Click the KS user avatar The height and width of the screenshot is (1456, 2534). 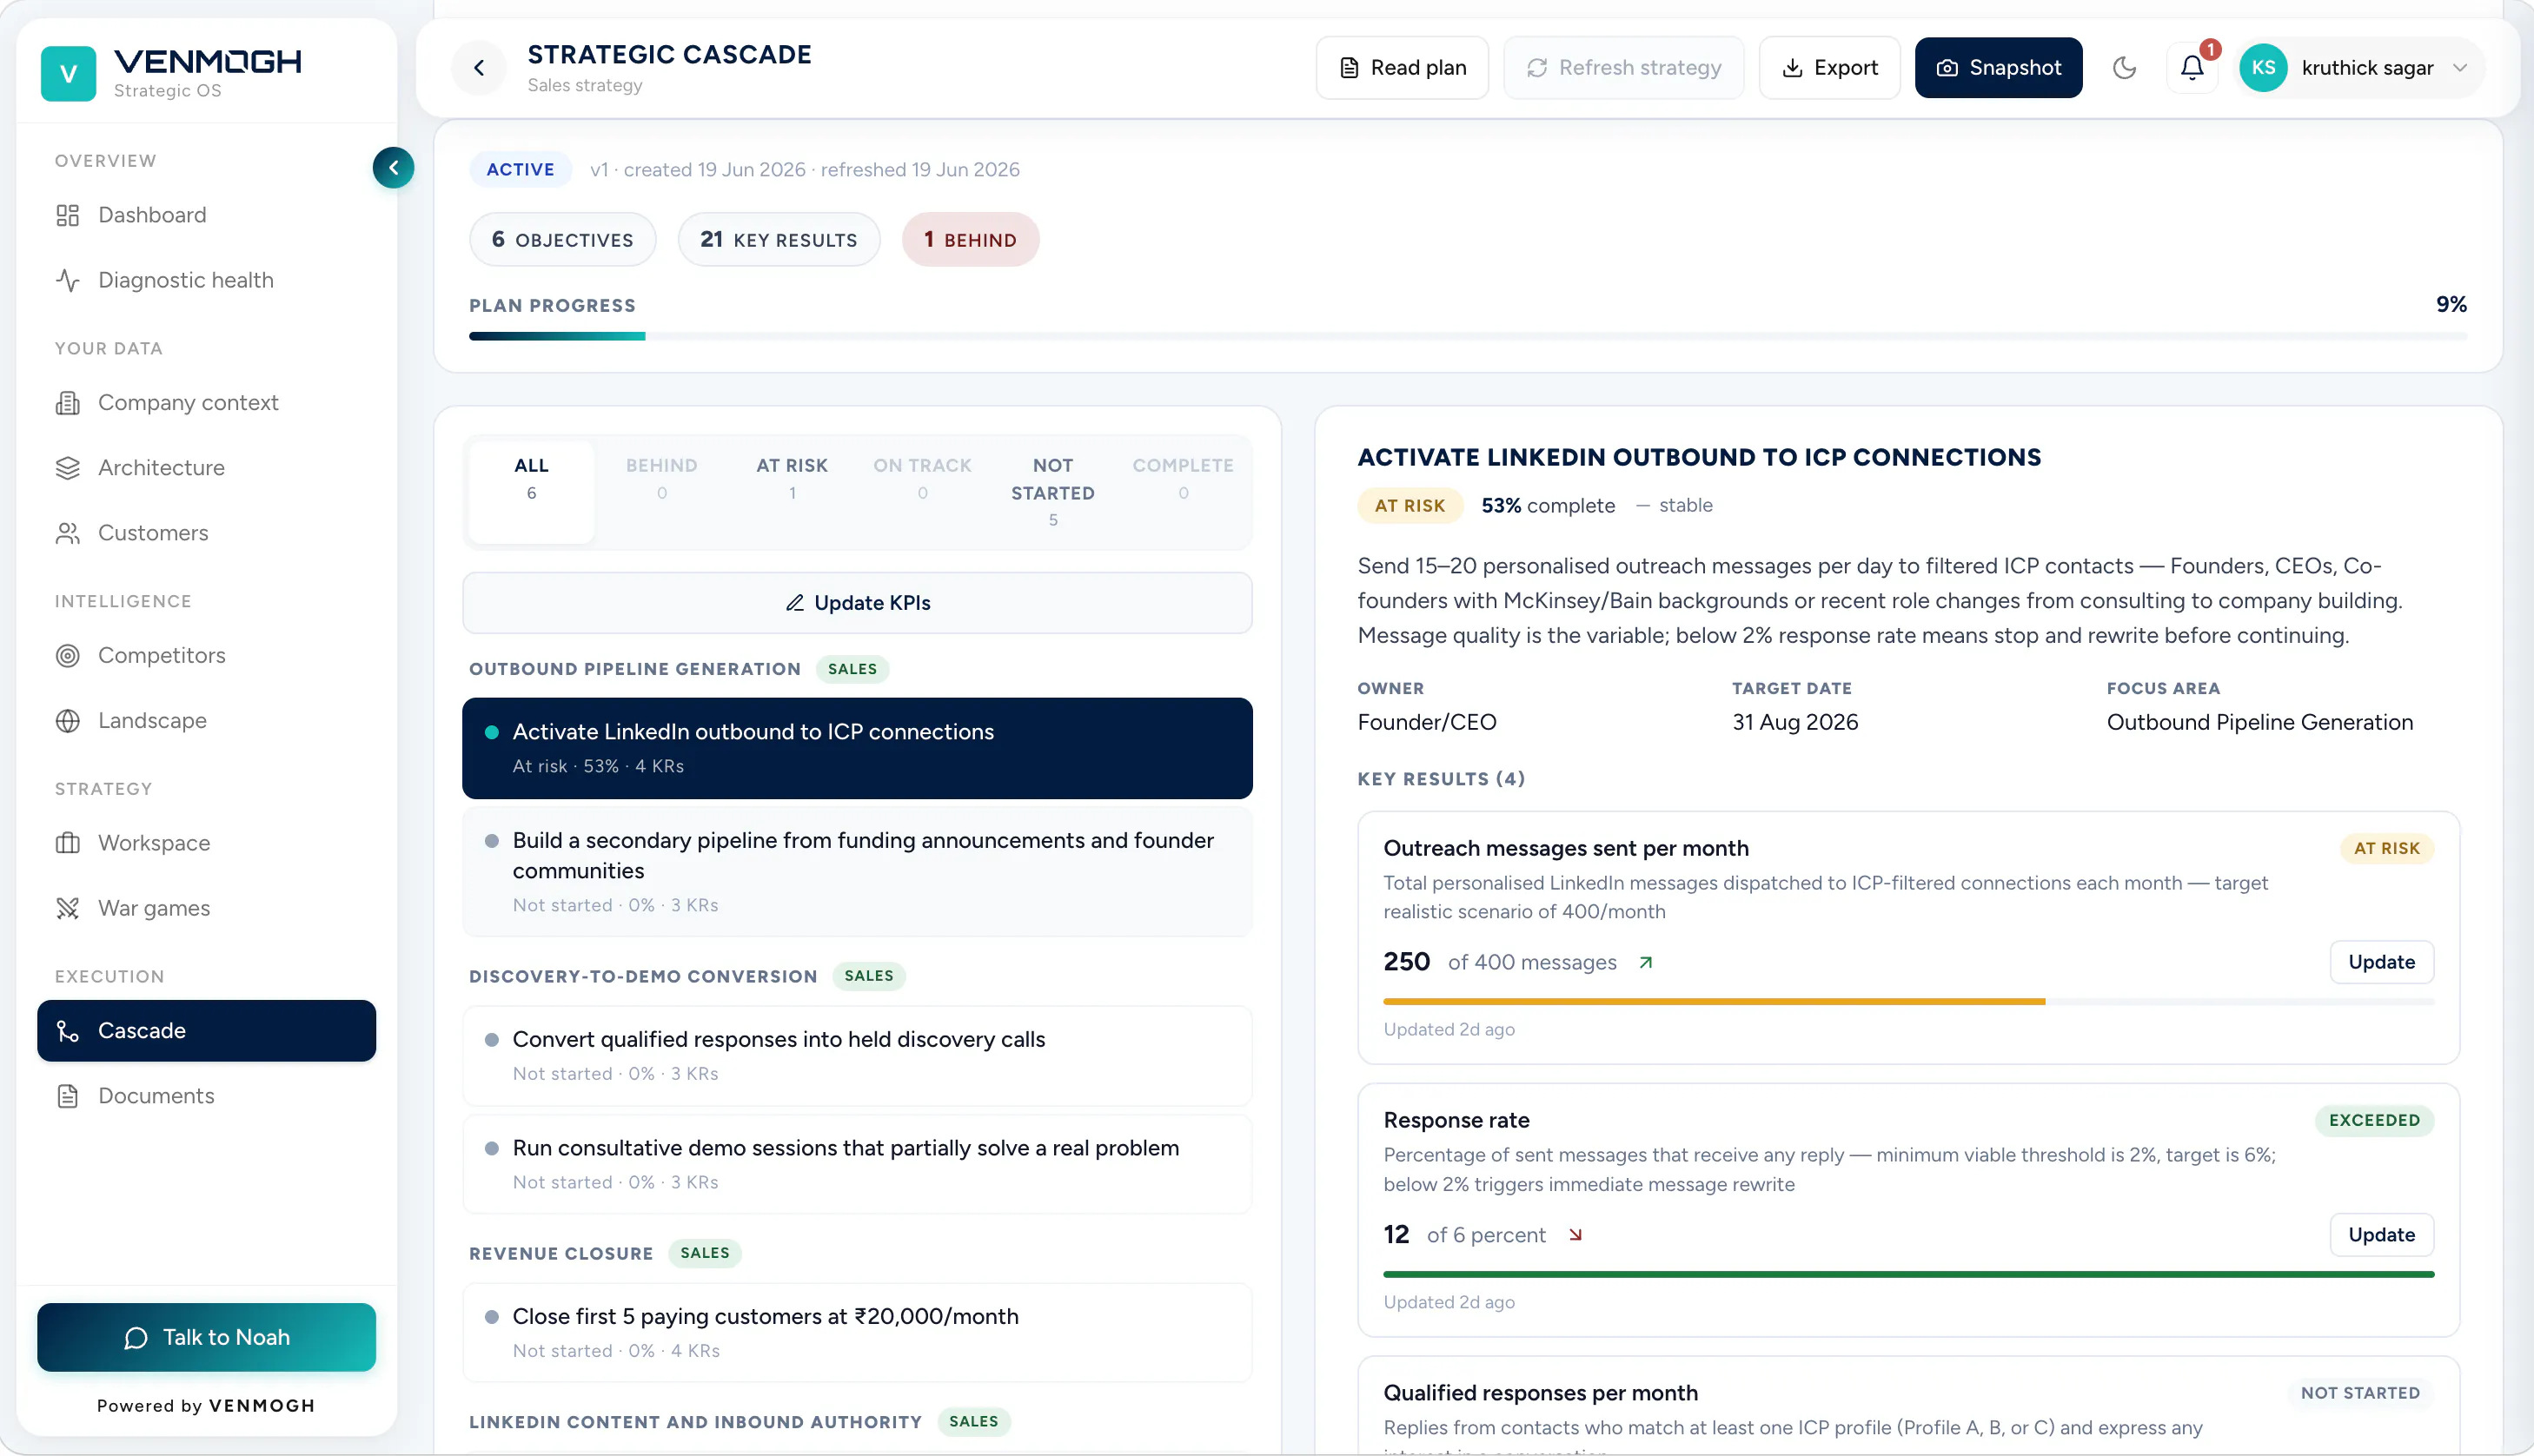[x=2263, y=67]
